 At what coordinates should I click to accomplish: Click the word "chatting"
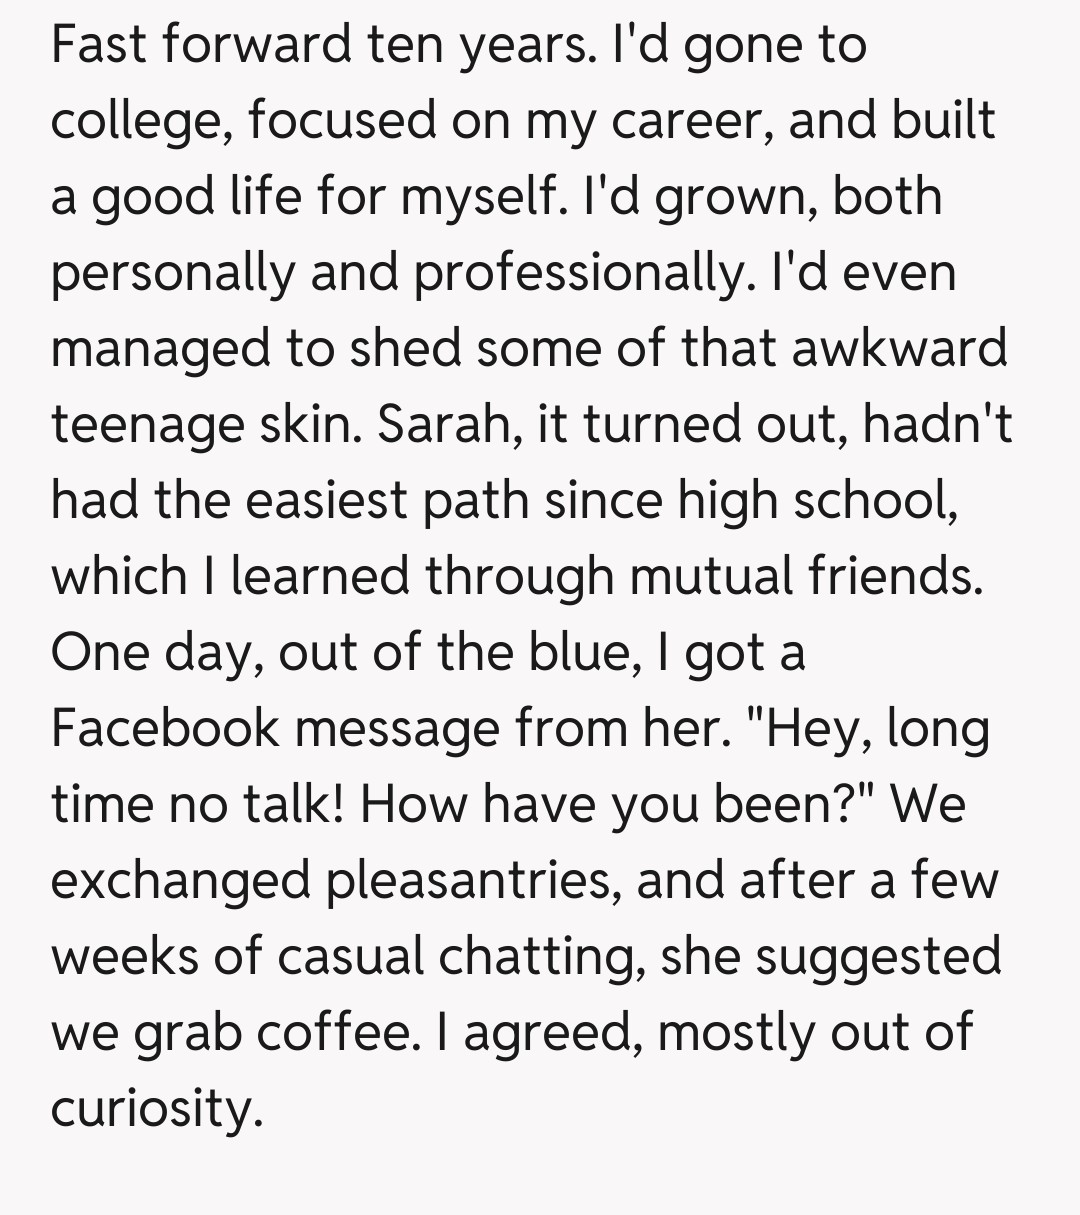[x=537, y=957]
